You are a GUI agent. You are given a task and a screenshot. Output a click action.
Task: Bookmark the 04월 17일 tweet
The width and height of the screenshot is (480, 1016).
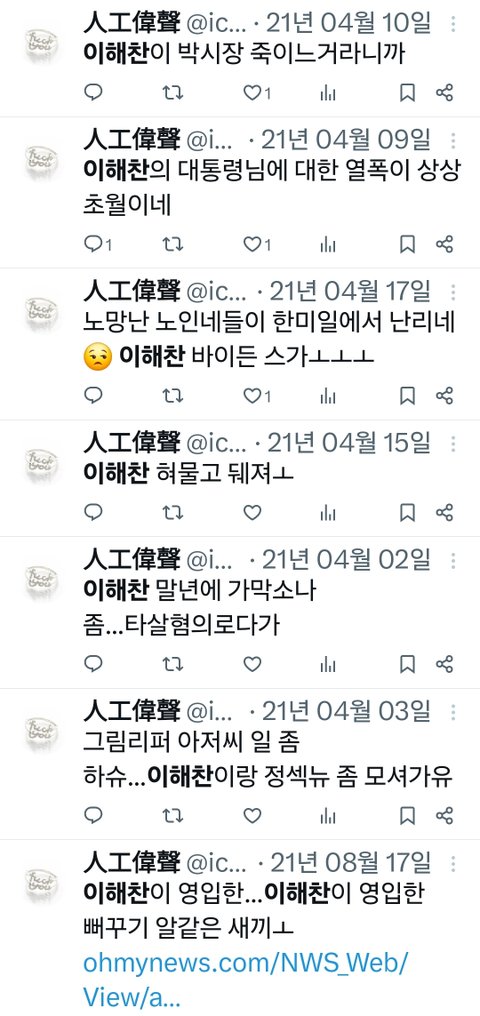pyautogui.click(x=407, y=395)
